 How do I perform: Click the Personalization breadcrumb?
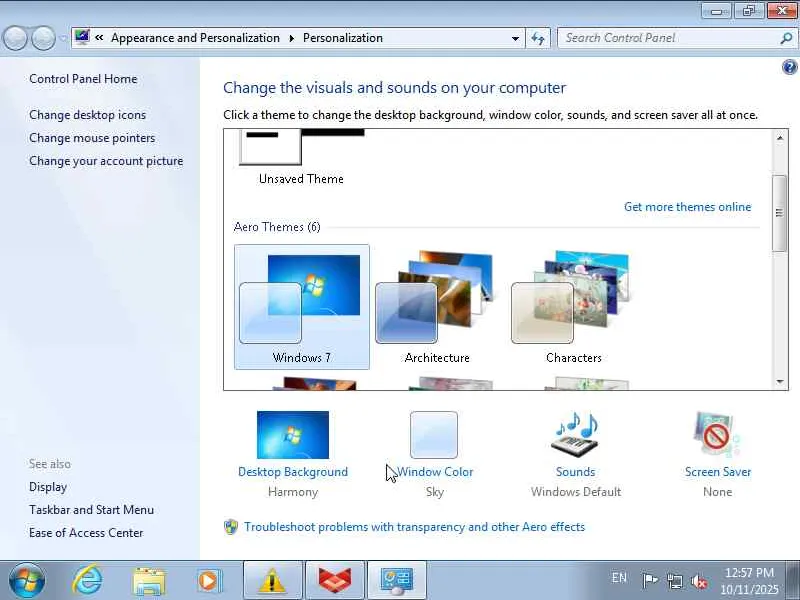pos(343,38)
